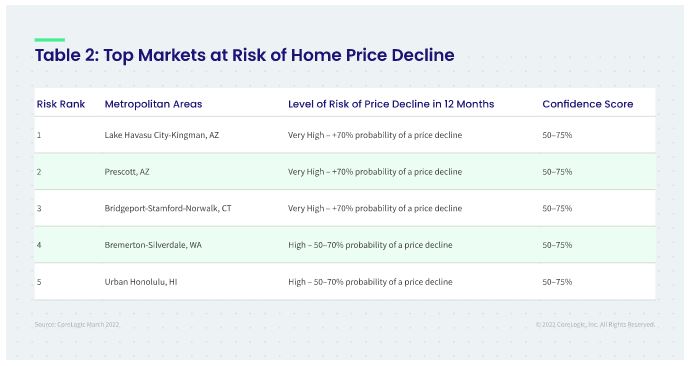Click the table title heading
The height and width of the screenshot is (366, 691).
(245, 55)
